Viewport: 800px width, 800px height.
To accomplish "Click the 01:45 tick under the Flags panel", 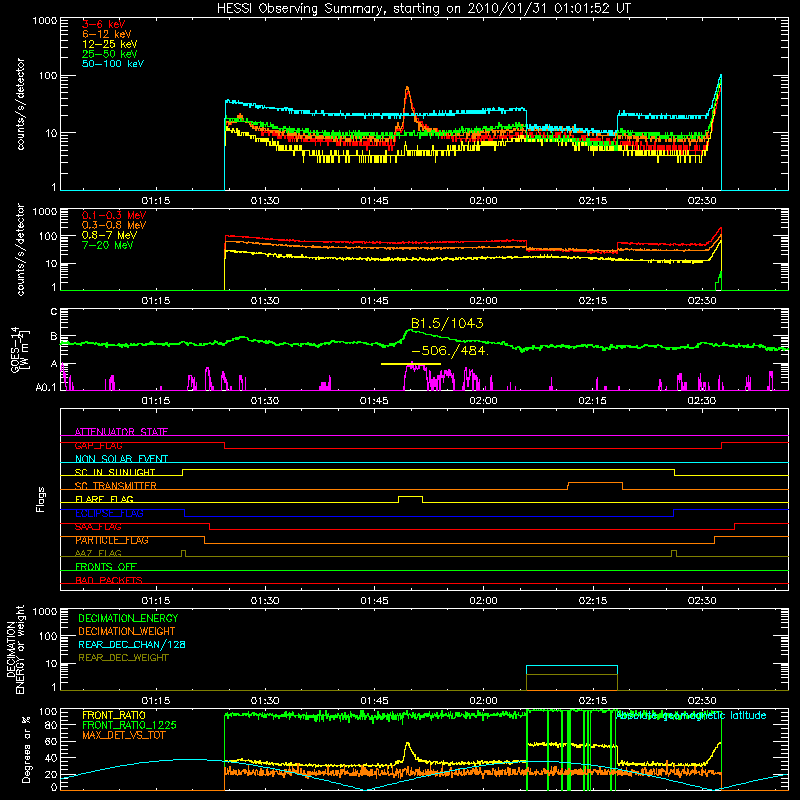I will [x=374, y=601].
